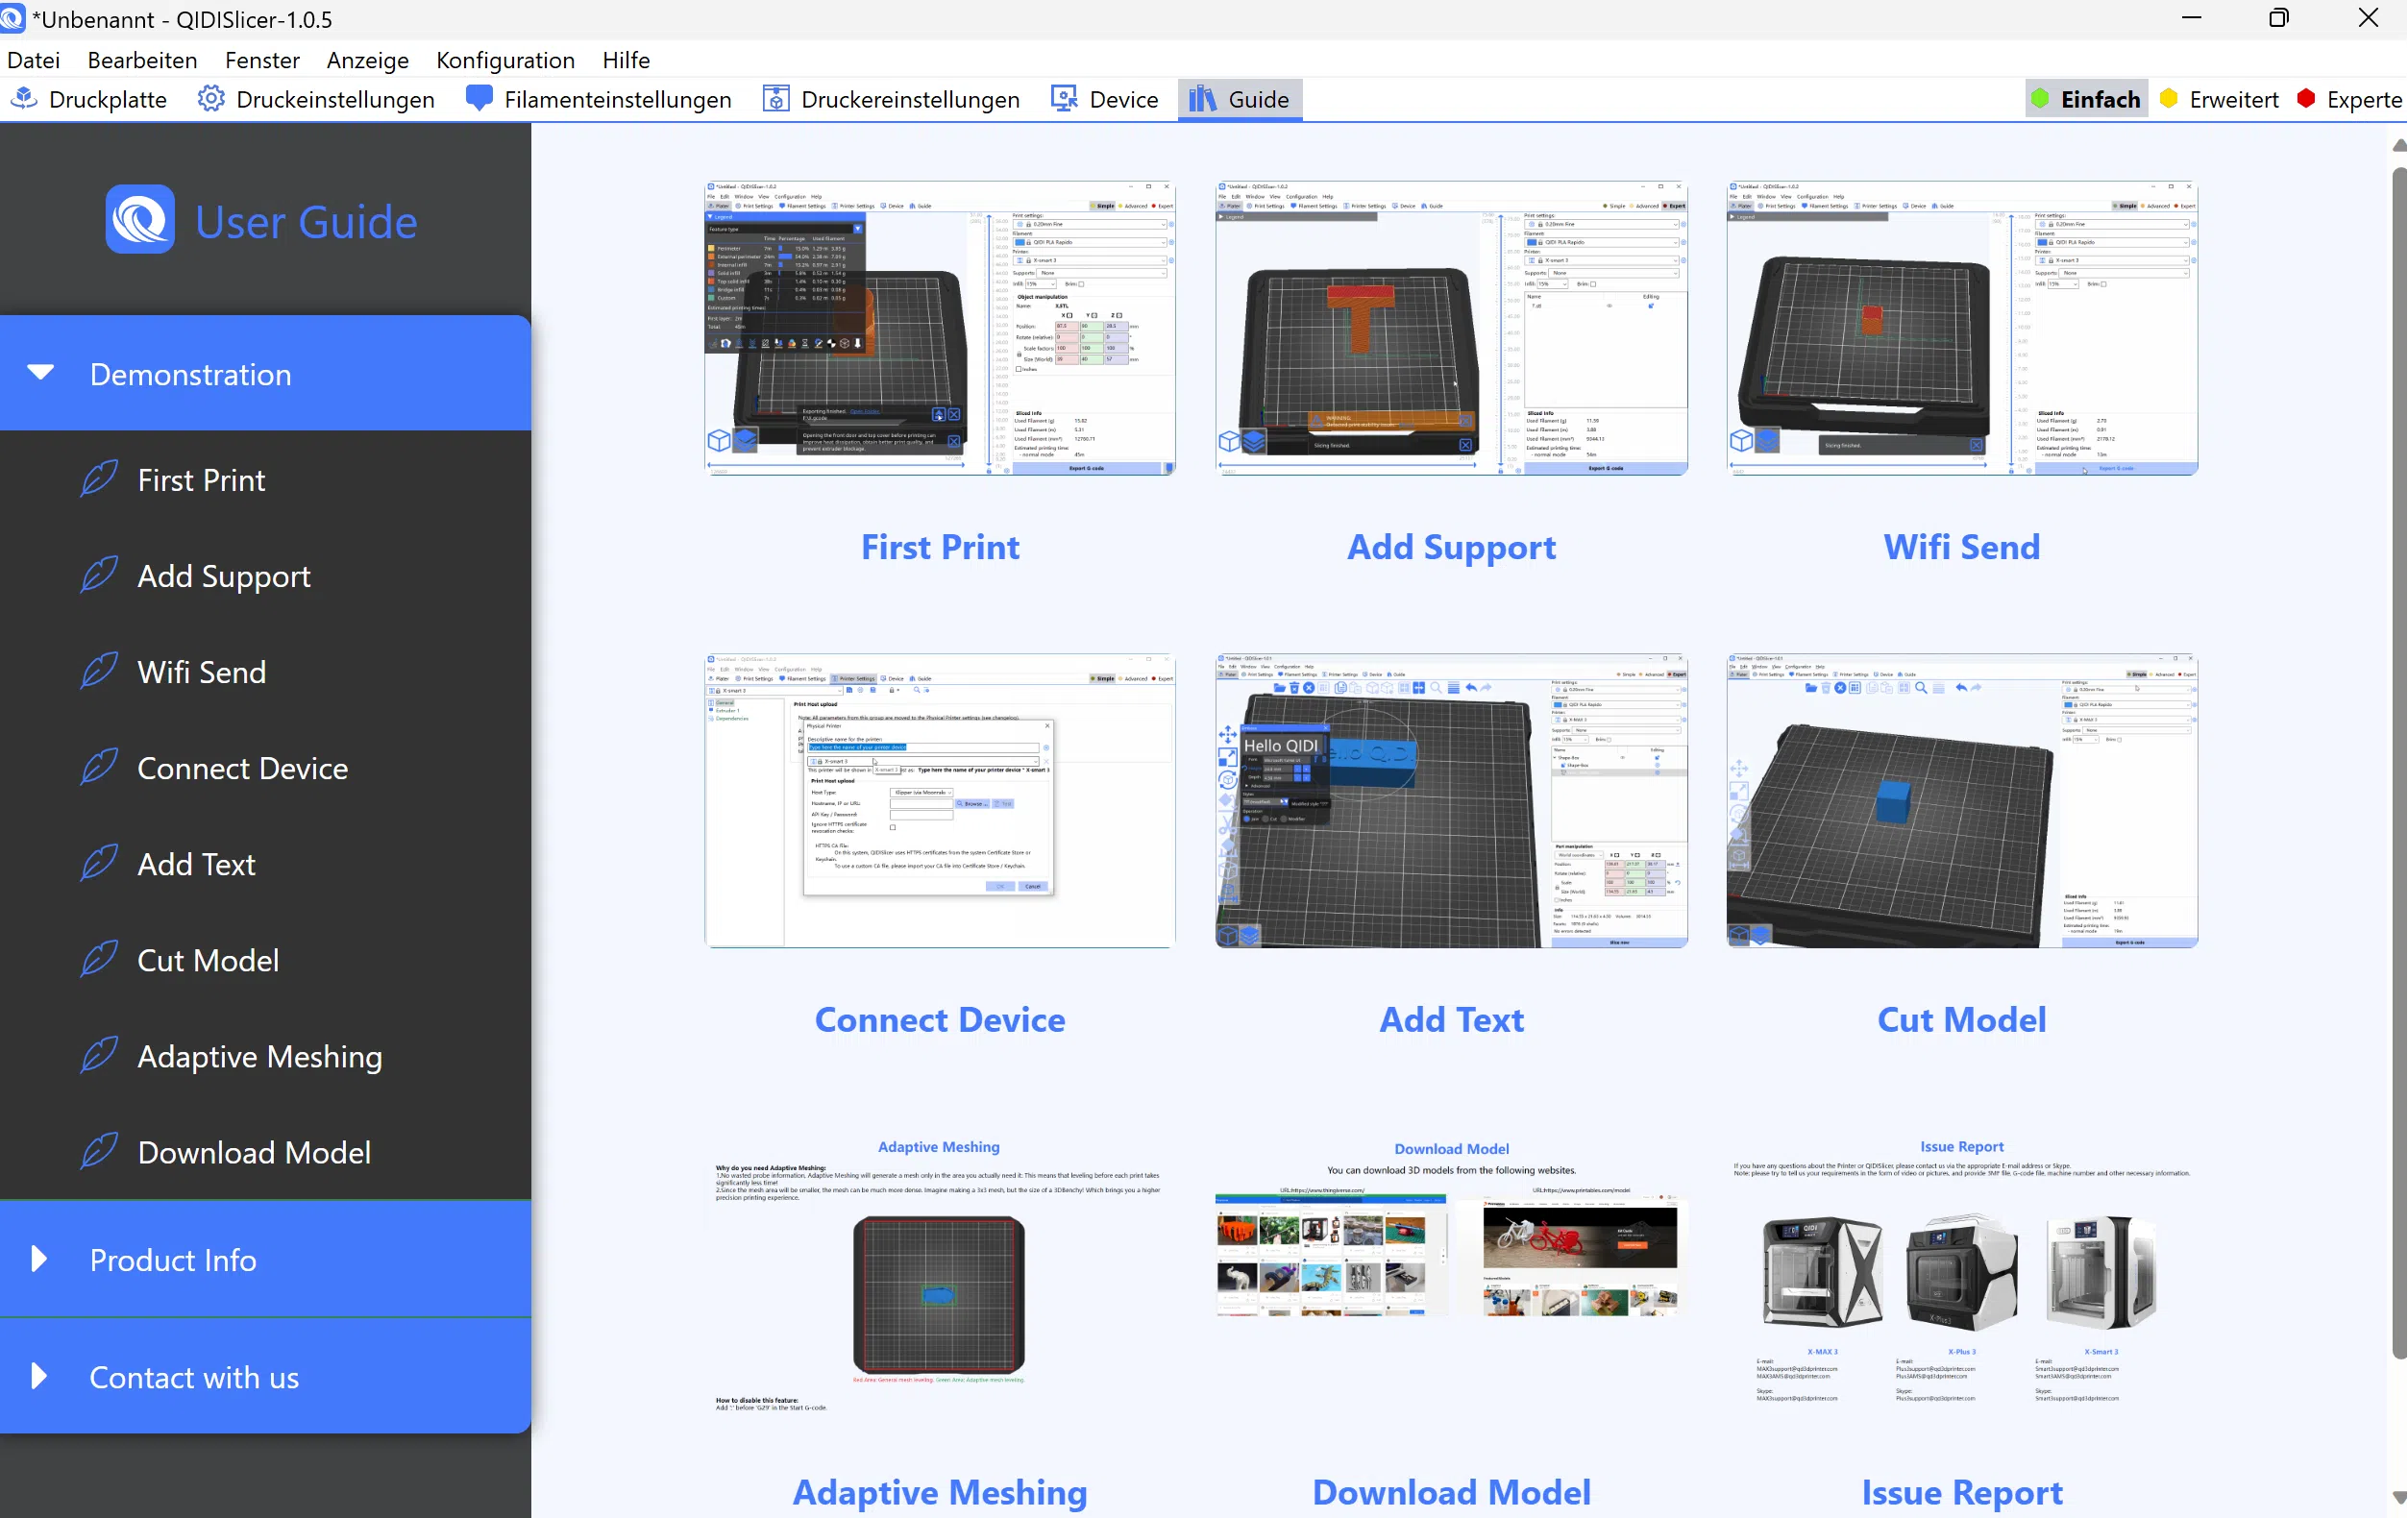The image size is (2408, 1518).
Task: Open the Konfiguration menu
Action: (505, 60)
